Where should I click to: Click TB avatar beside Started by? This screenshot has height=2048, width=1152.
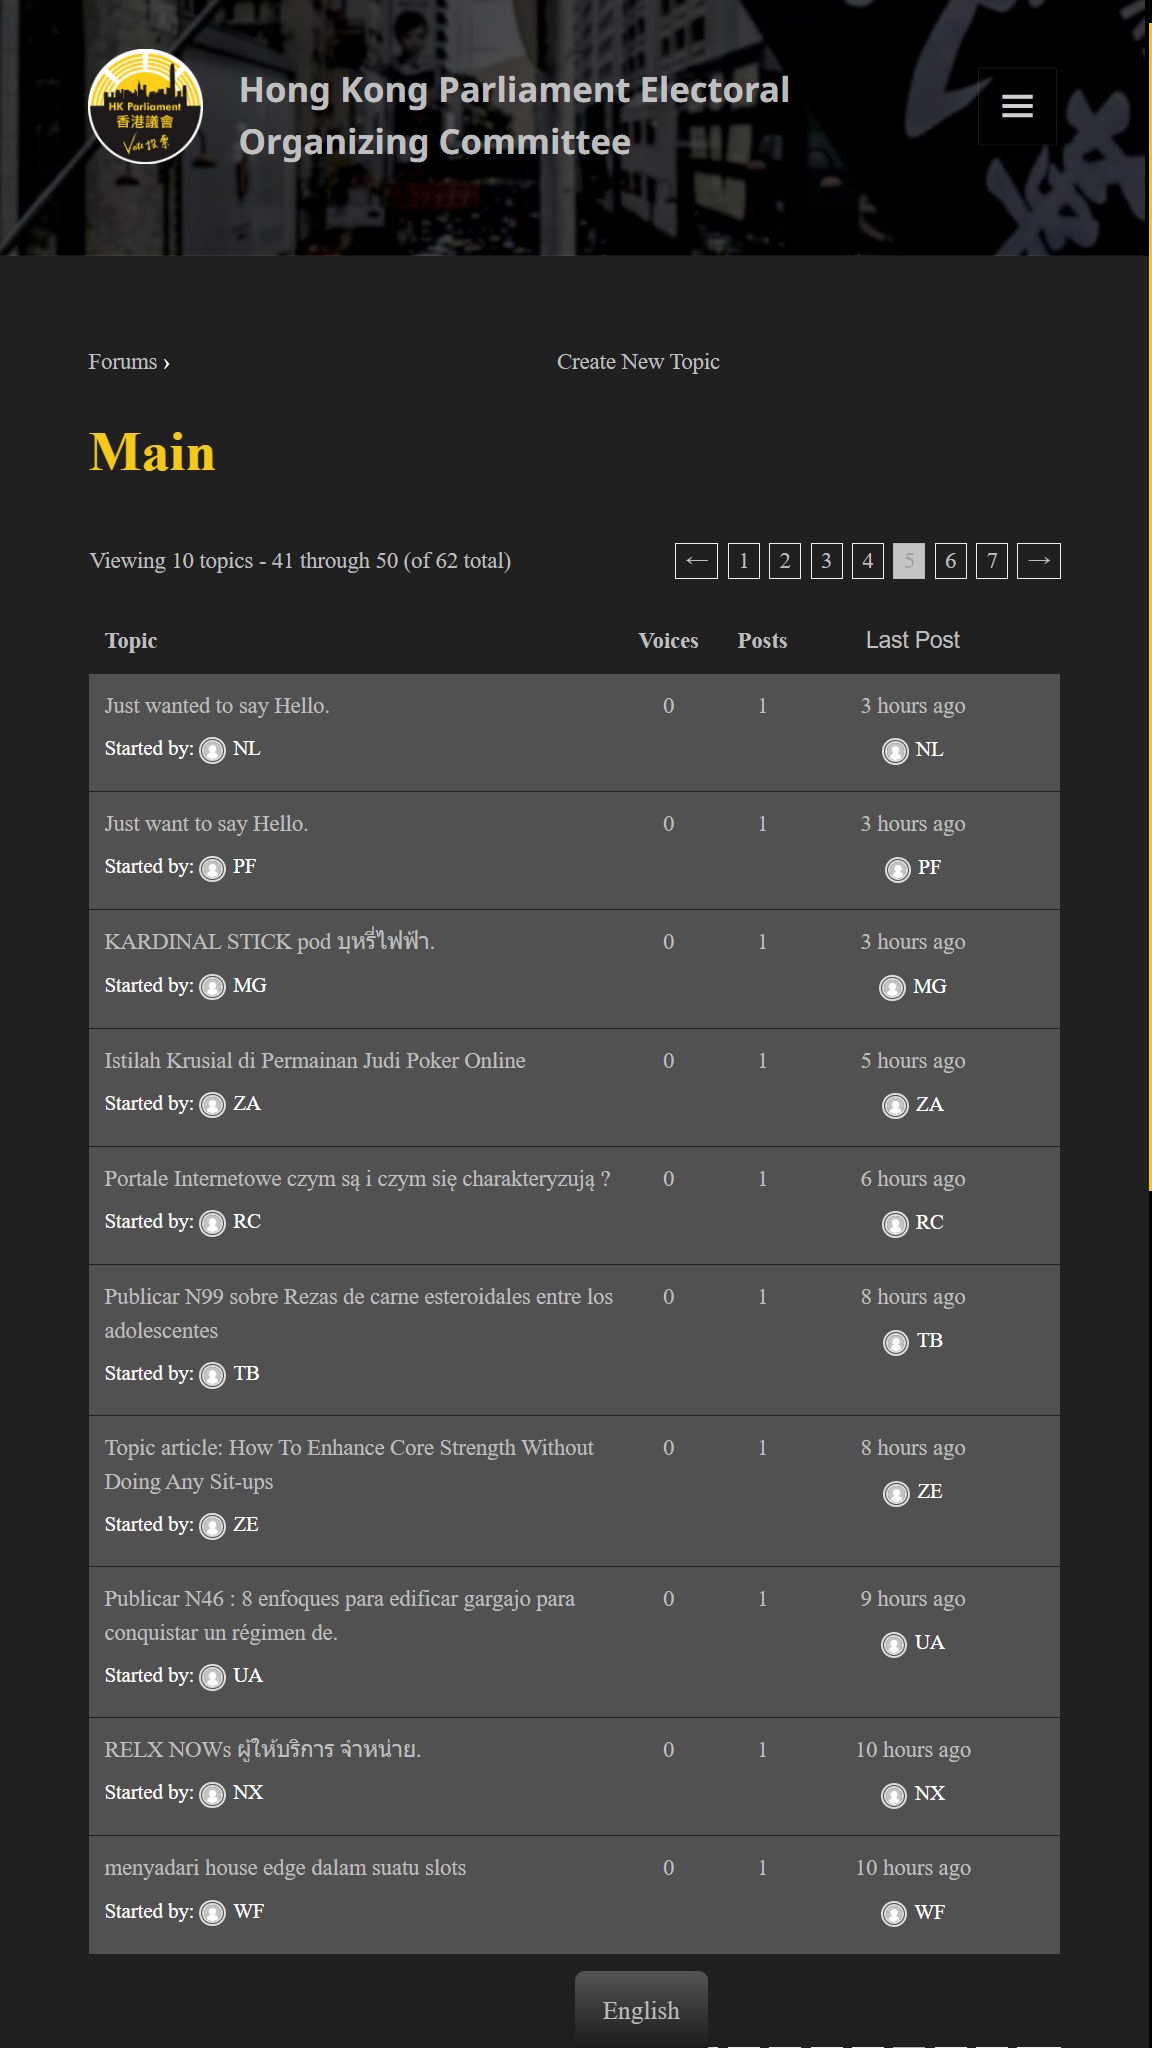[x=213, y=1375]
